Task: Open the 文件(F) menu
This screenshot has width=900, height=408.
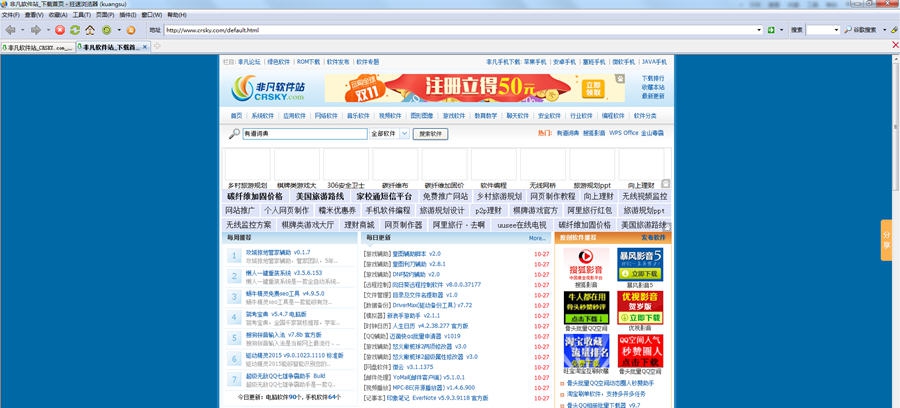Action: [11, 14]
